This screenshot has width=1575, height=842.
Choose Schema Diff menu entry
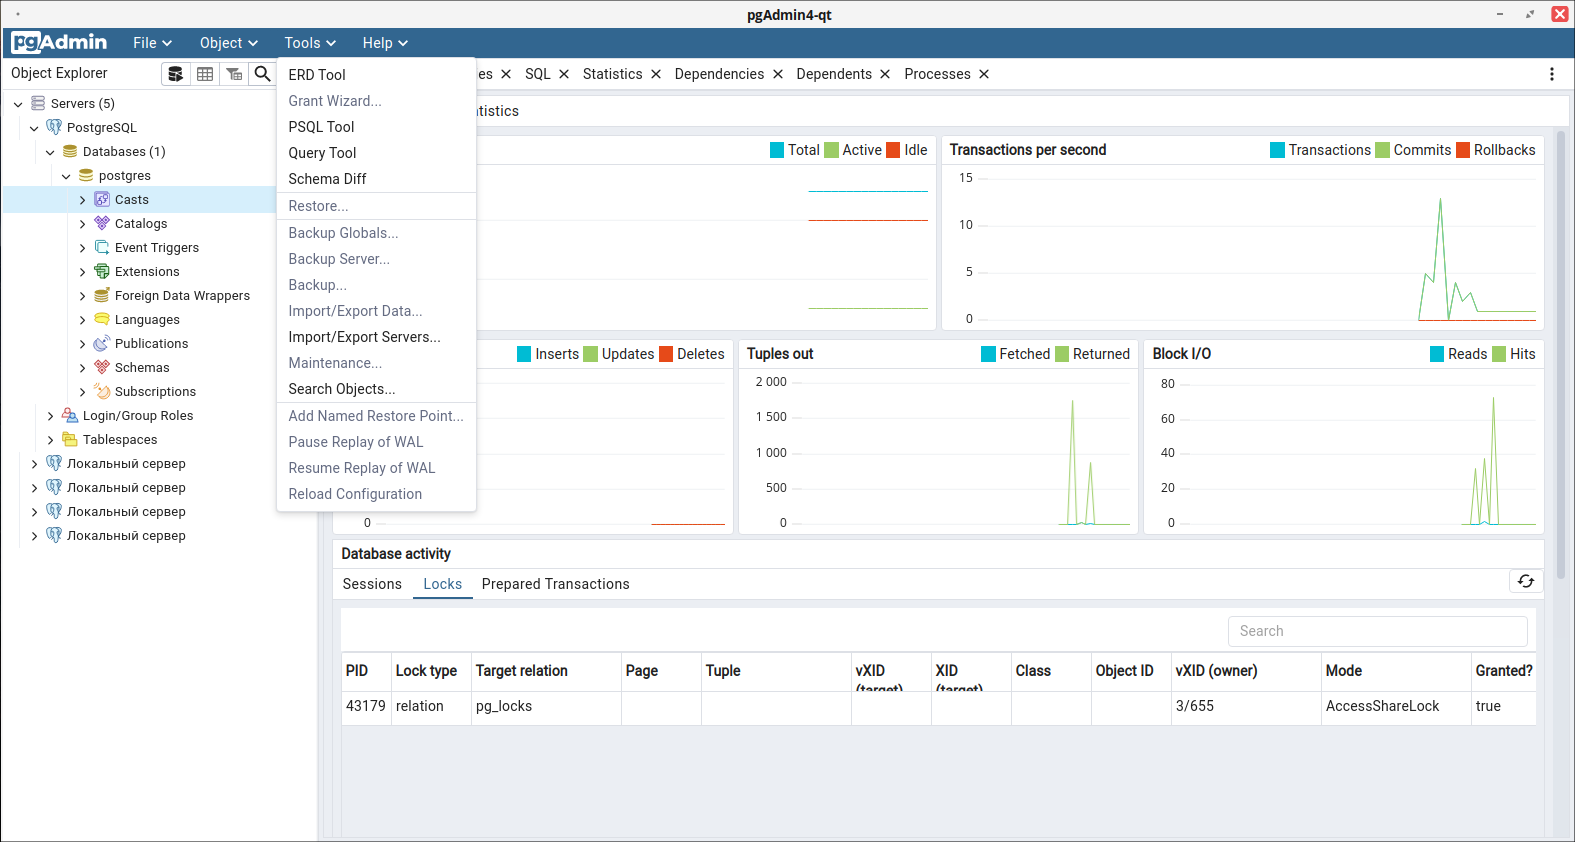[x=376, y=179]
